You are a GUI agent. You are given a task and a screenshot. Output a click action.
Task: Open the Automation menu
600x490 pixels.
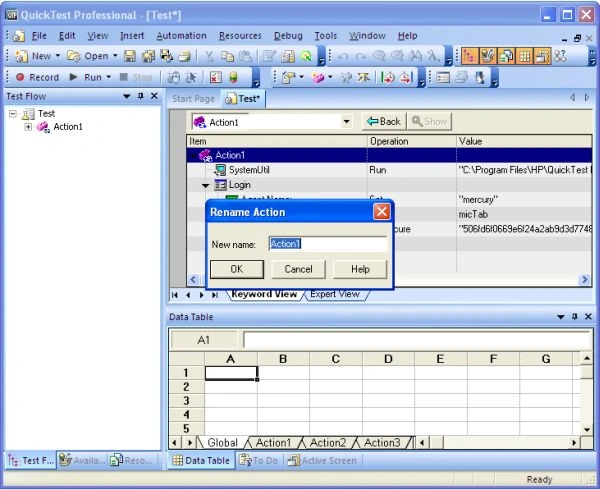point(181,36)
